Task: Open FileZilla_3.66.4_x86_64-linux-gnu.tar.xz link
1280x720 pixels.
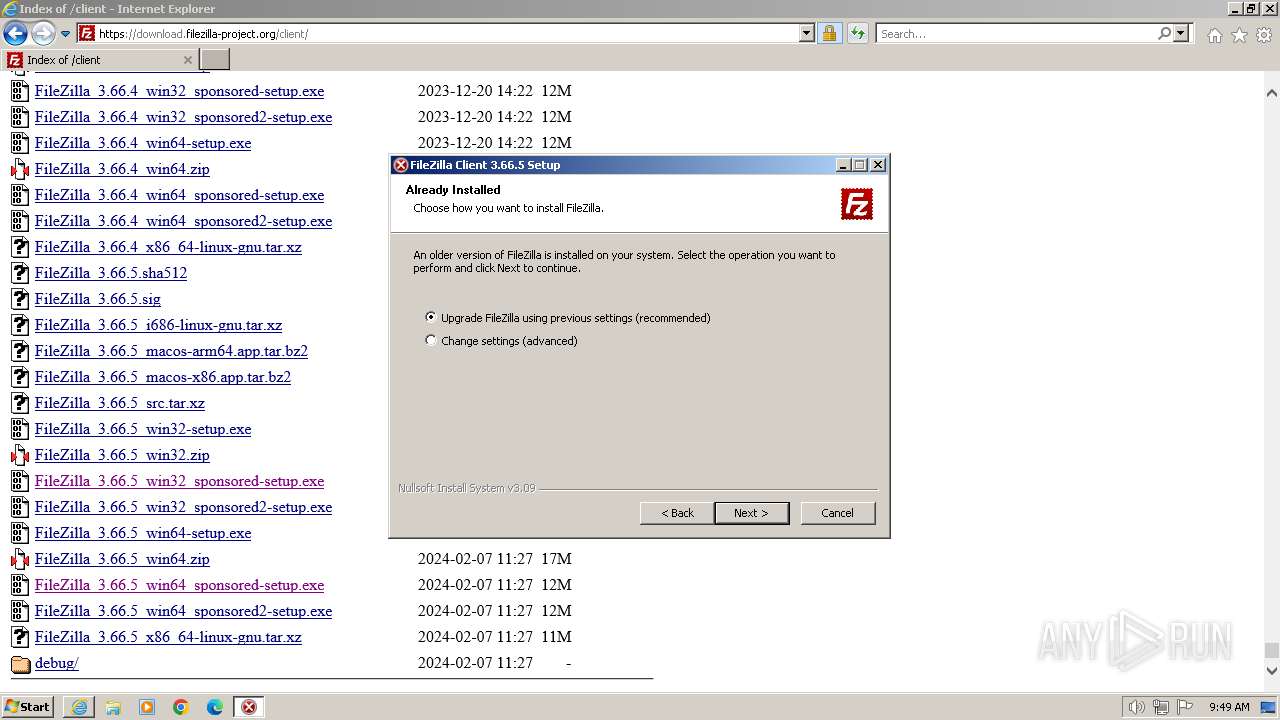Action: click(x=168, y=247)
